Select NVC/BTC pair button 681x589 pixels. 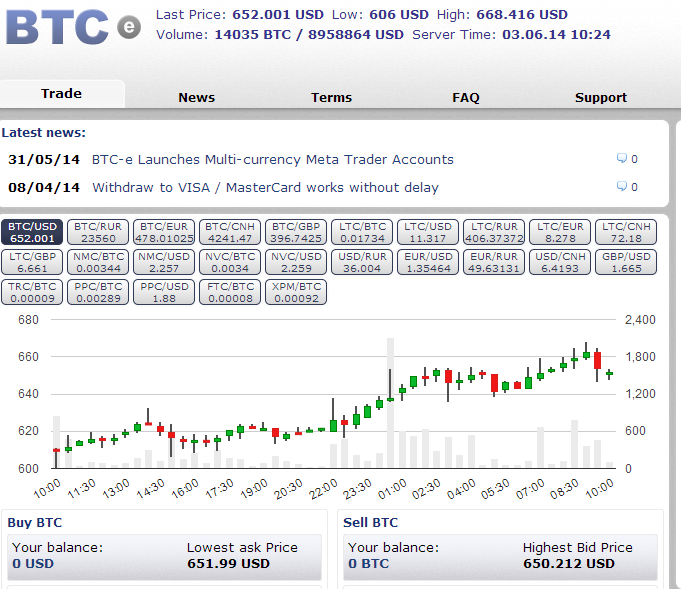[230, 262]
